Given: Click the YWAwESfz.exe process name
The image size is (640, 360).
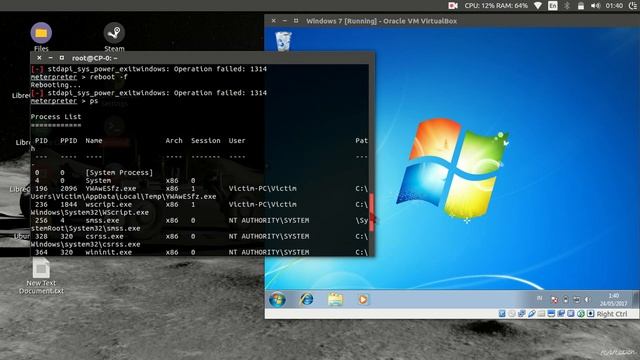Looking at the screenshot, I should pos(111,189).
